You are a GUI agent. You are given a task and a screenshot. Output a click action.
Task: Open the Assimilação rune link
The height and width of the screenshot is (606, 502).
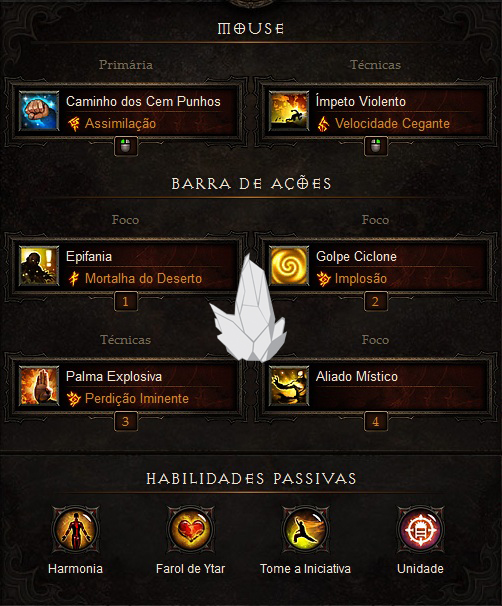[x=120, y=124]
